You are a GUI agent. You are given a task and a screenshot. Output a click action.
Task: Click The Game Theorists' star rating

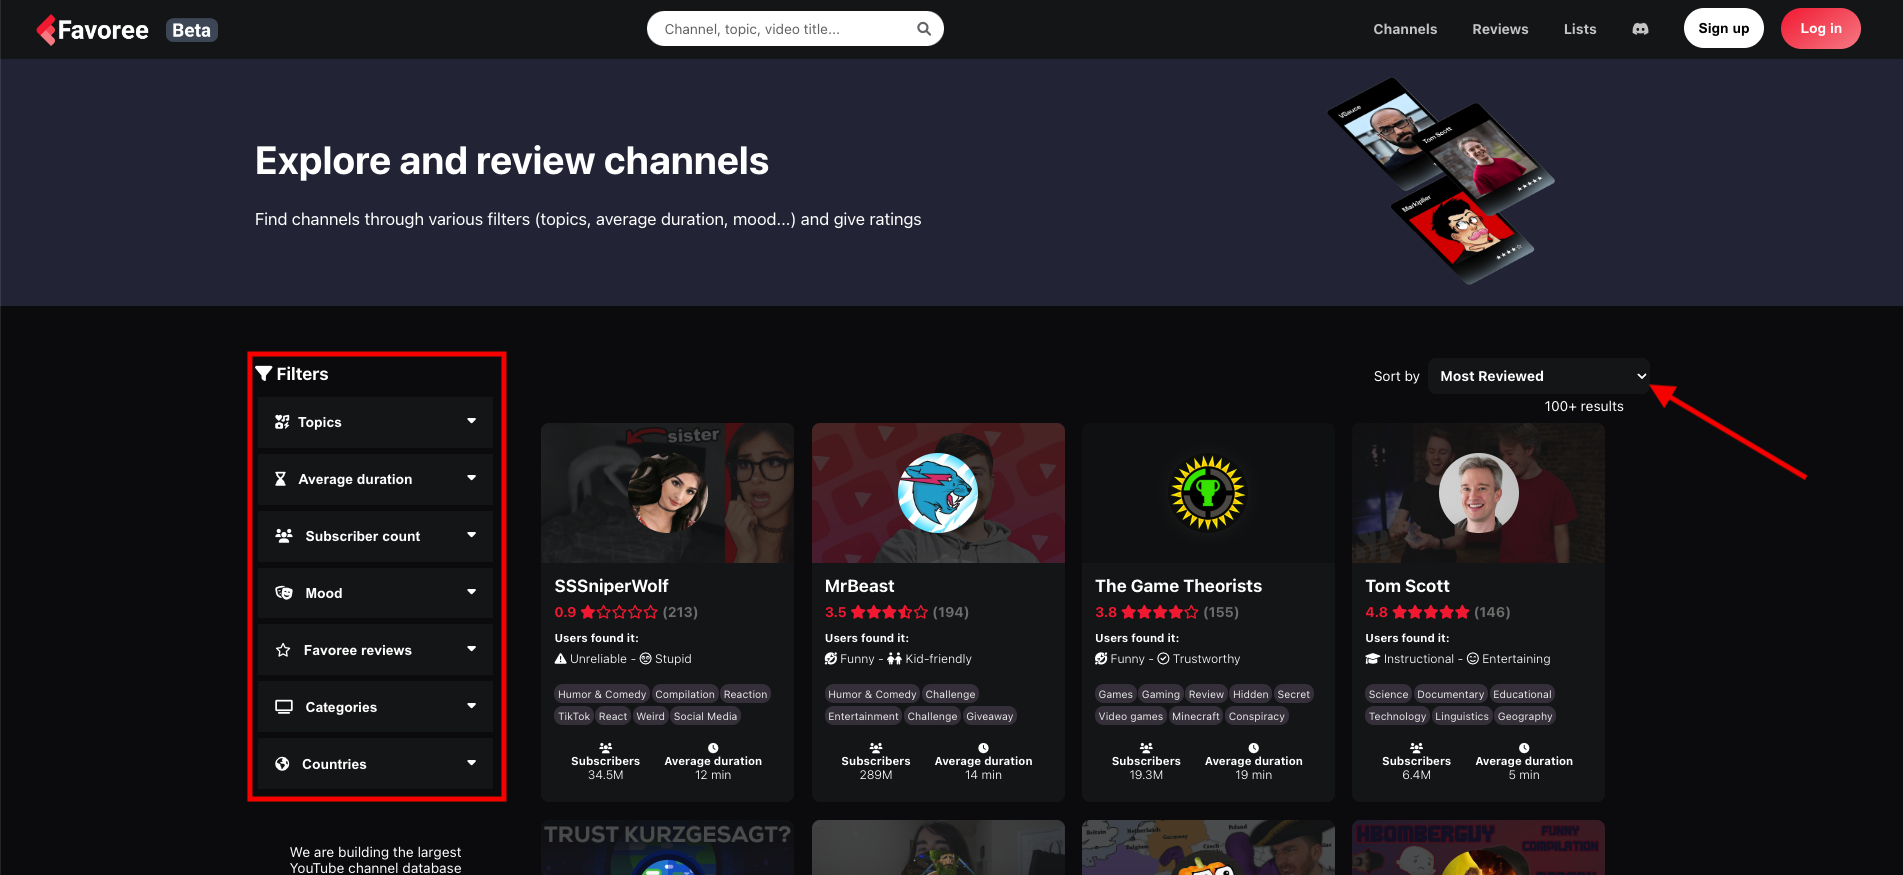tap(1159, 612)
